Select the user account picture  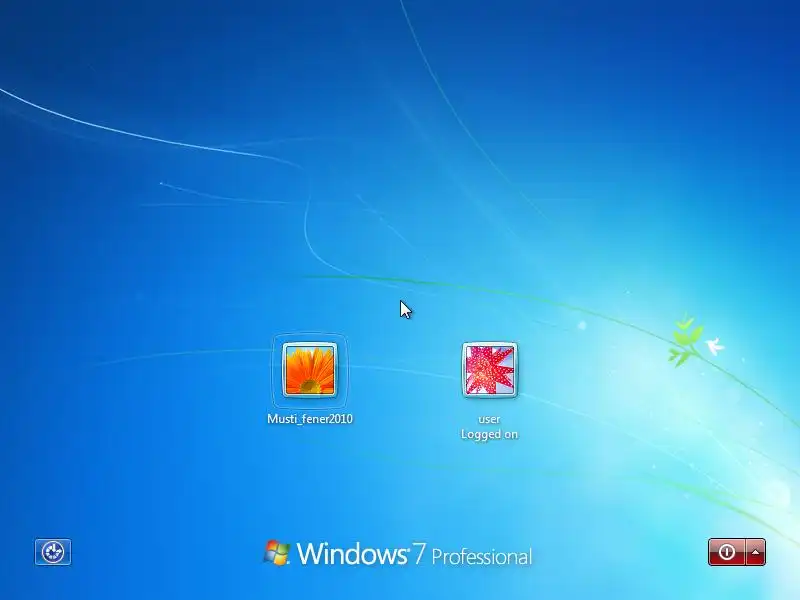point(489,370)
